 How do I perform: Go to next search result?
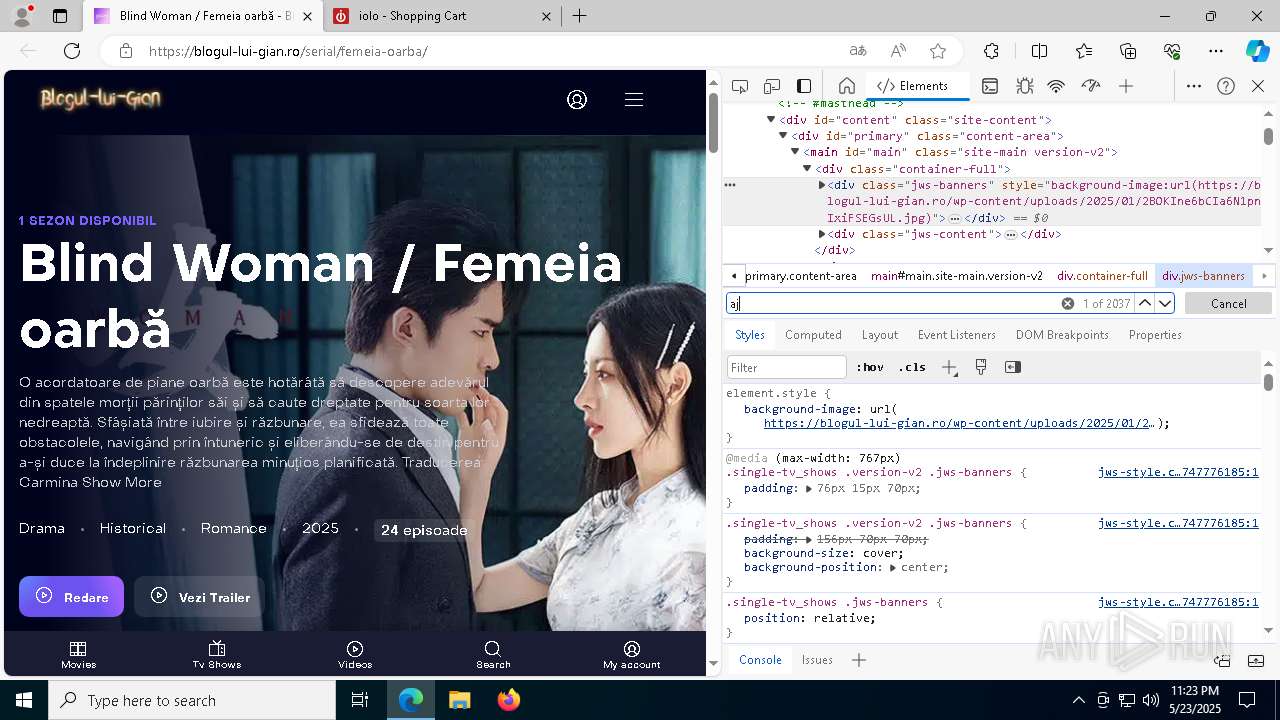1165,303
